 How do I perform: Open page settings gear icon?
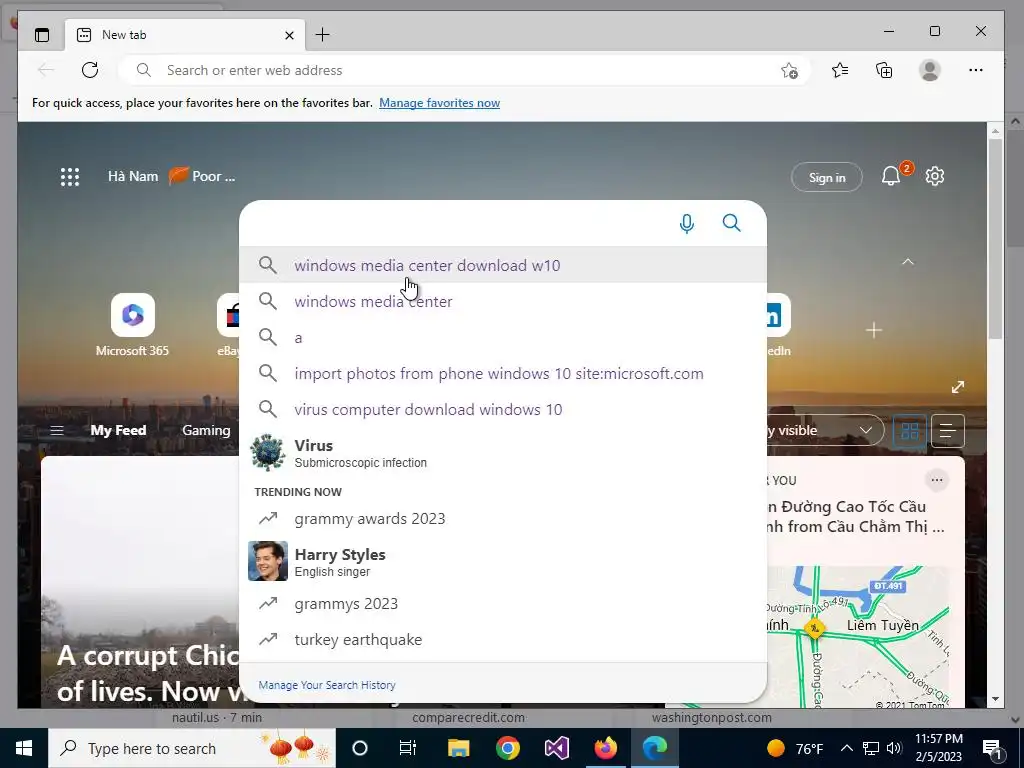point(935,176)
